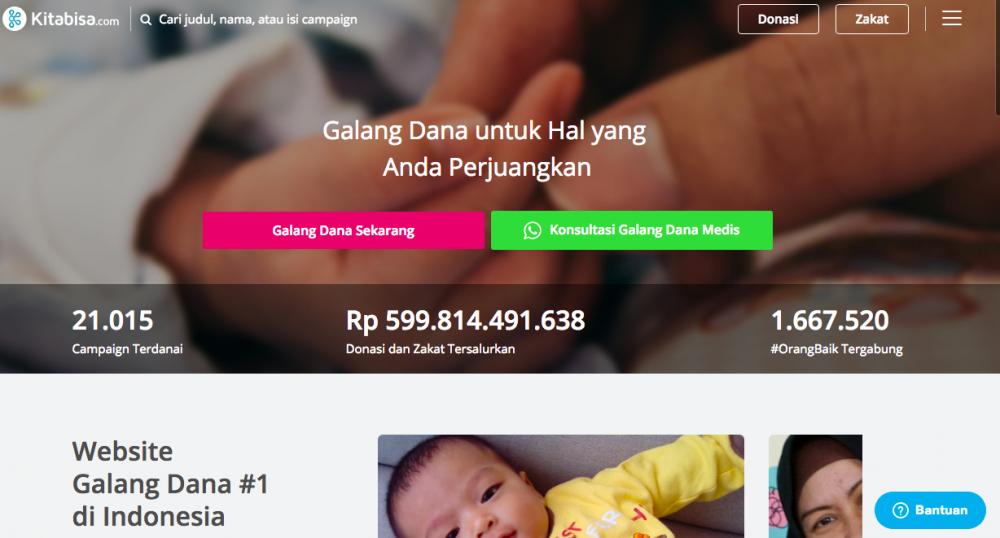Screen dimensions: 1000x538
Task: Select the baby campaign photo card
Action: tap(561, 486)
